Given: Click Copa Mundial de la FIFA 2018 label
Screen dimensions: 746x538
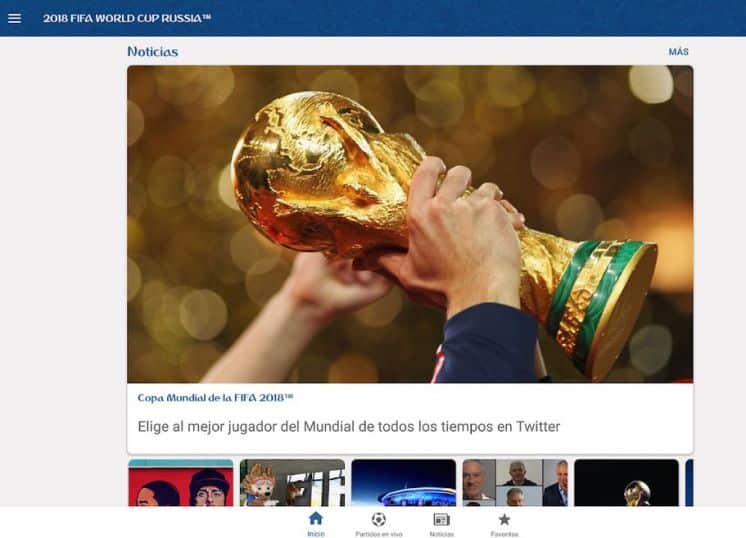Looking at the screenshot, I should coord(215,398).
